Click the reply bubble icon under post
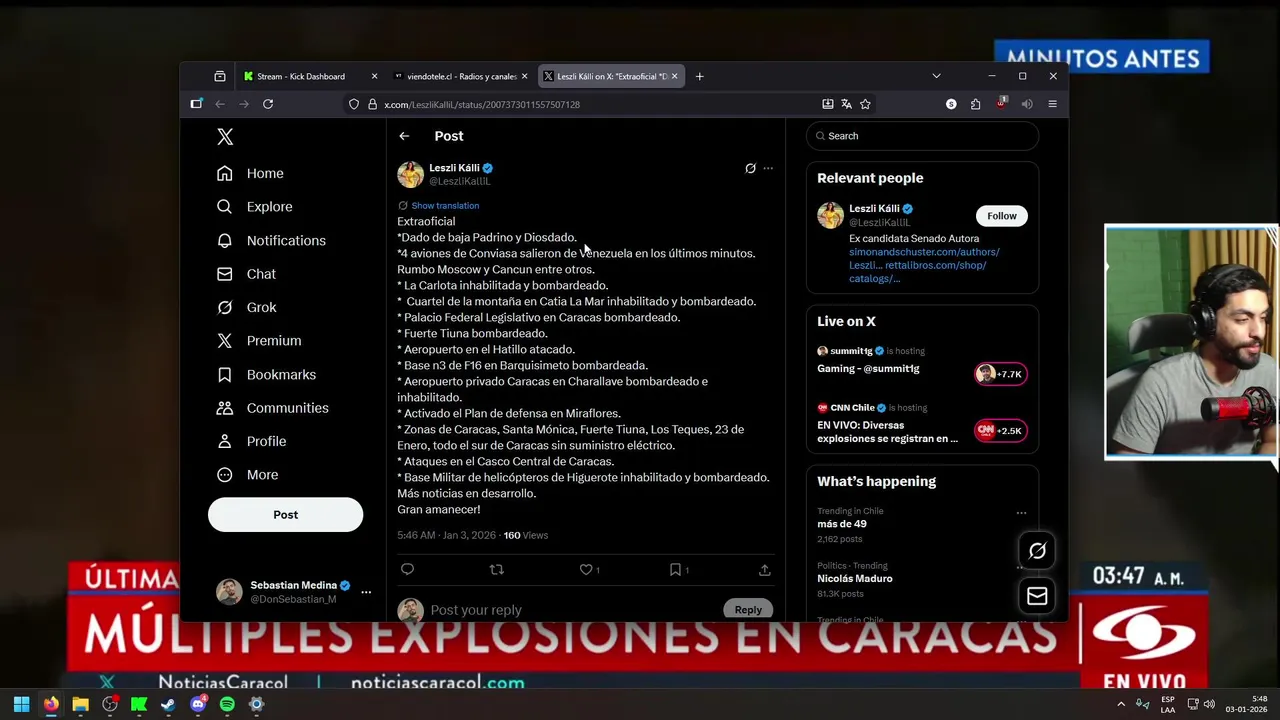The image size is (1280, 720). coord(407,569)
